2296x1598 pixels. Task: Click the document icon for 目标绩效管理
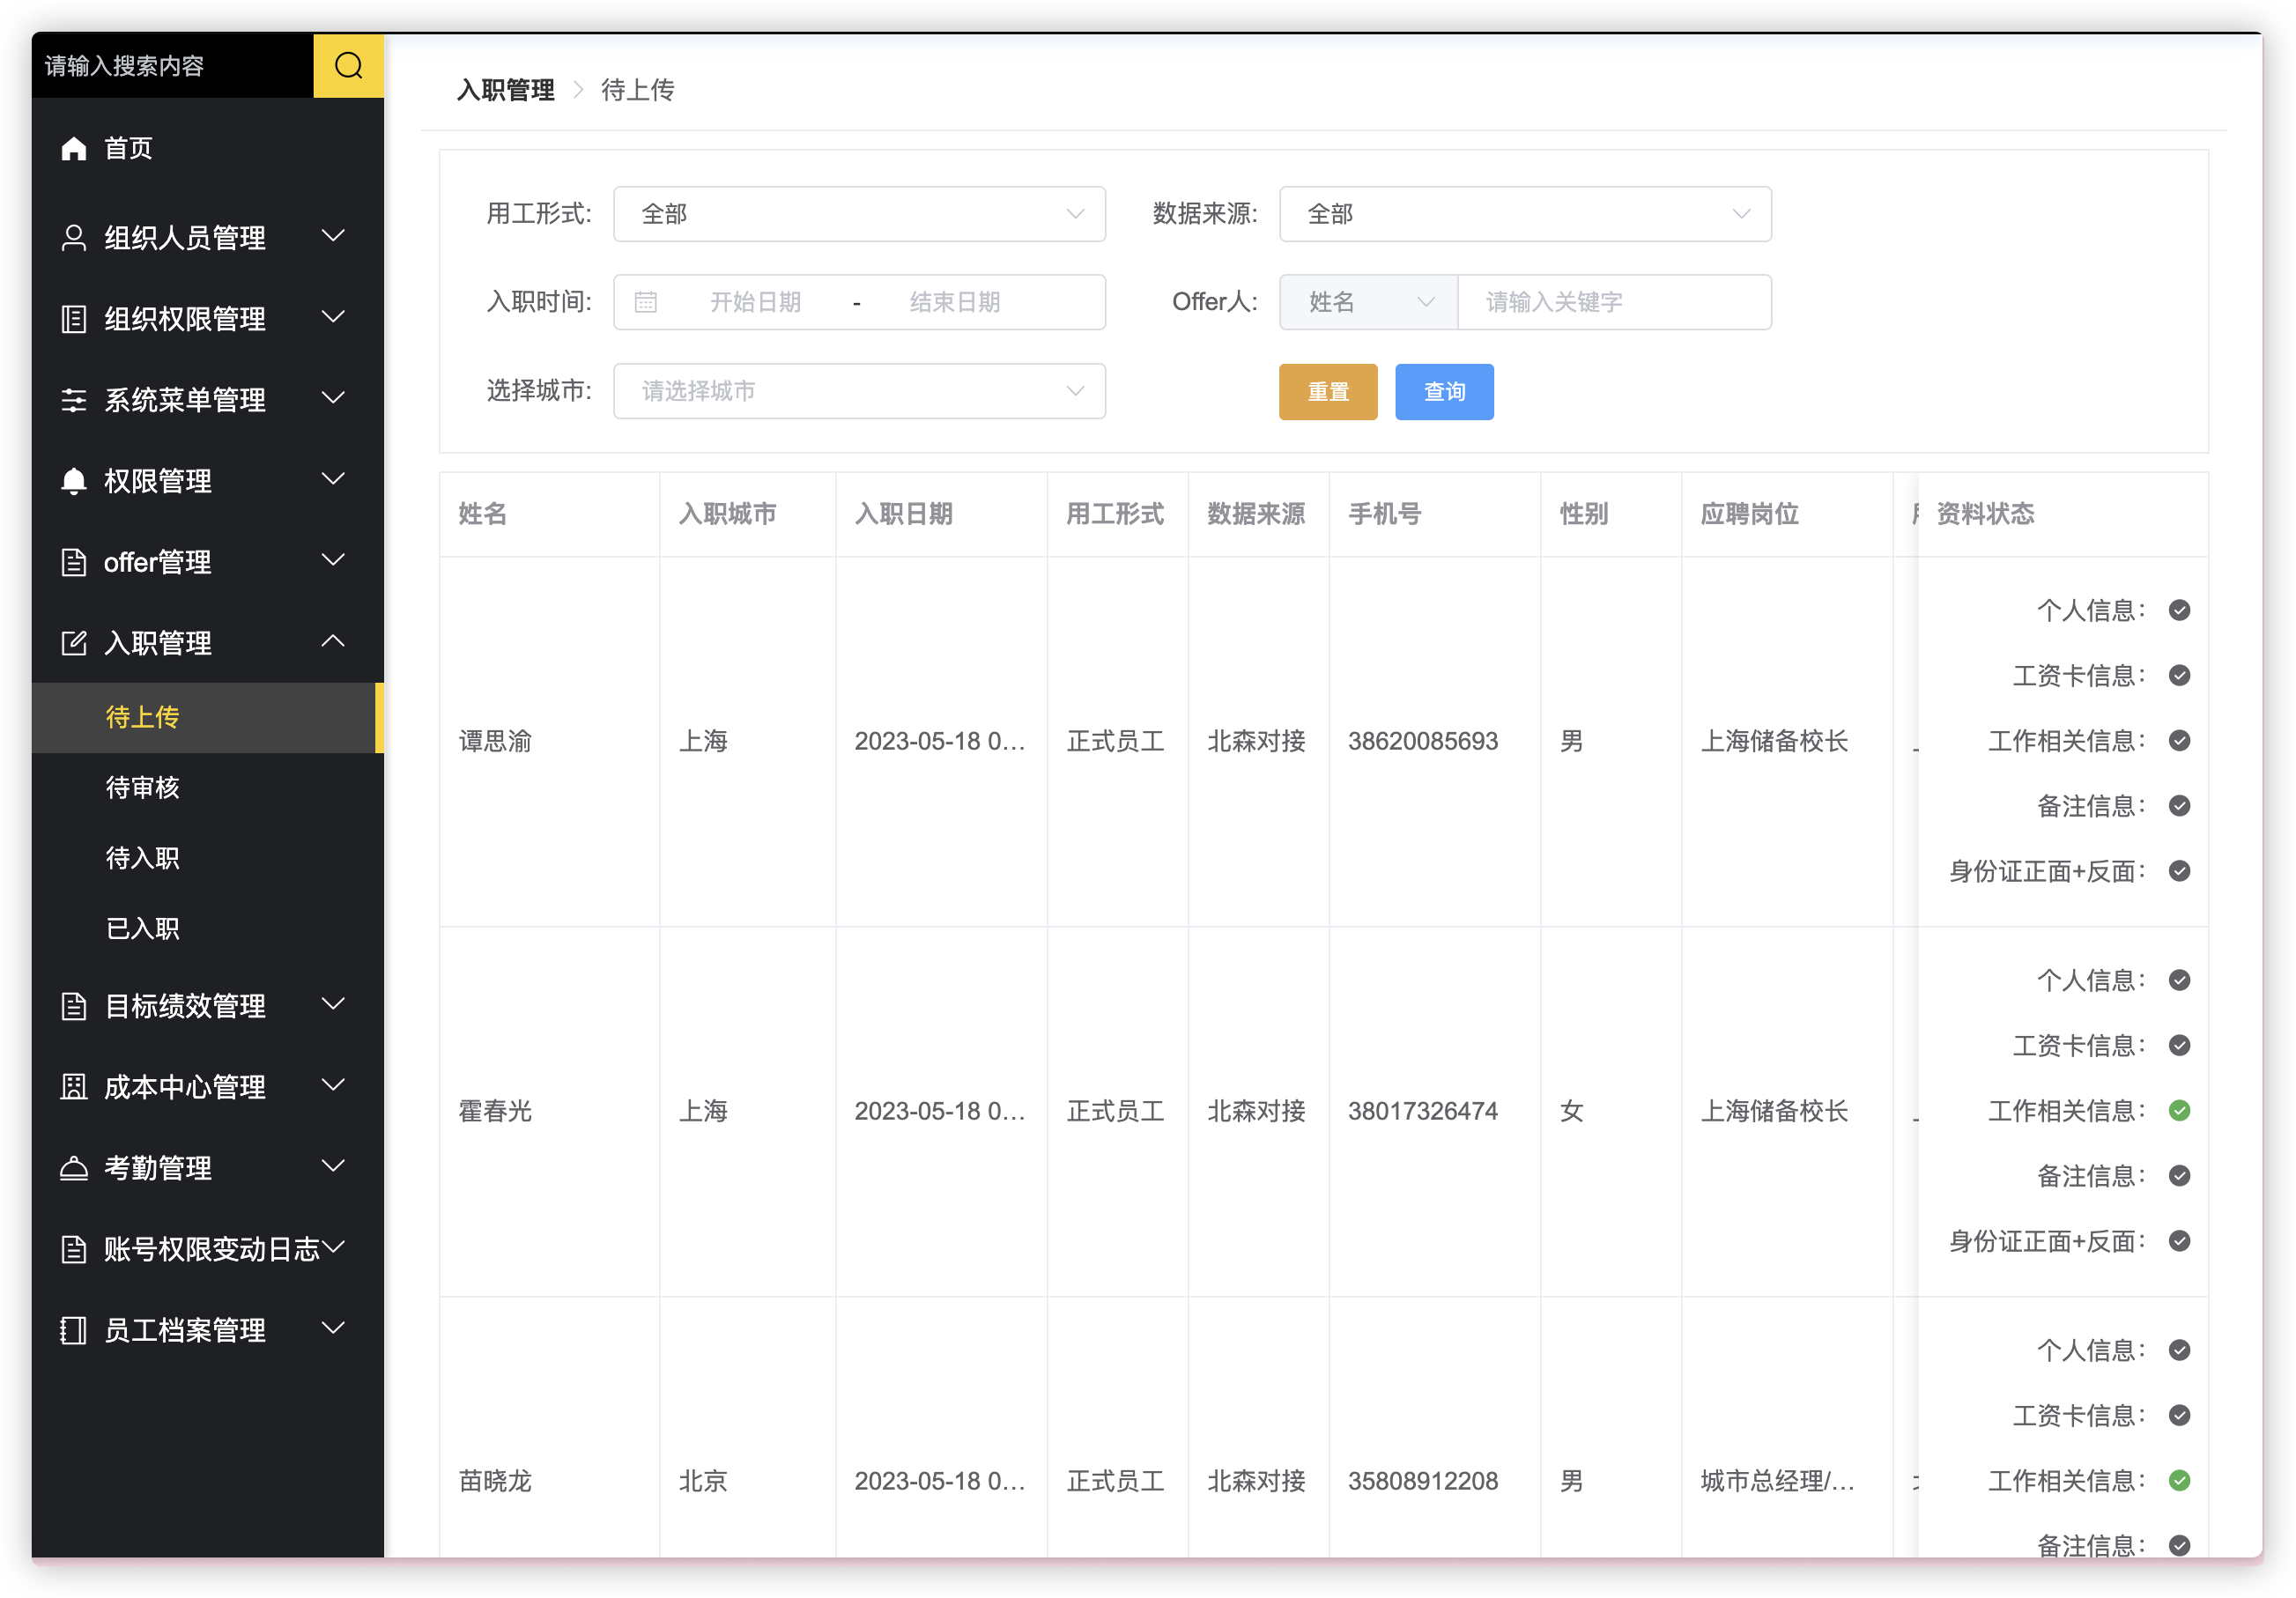pyautogui.click(x=74, y=1005)
